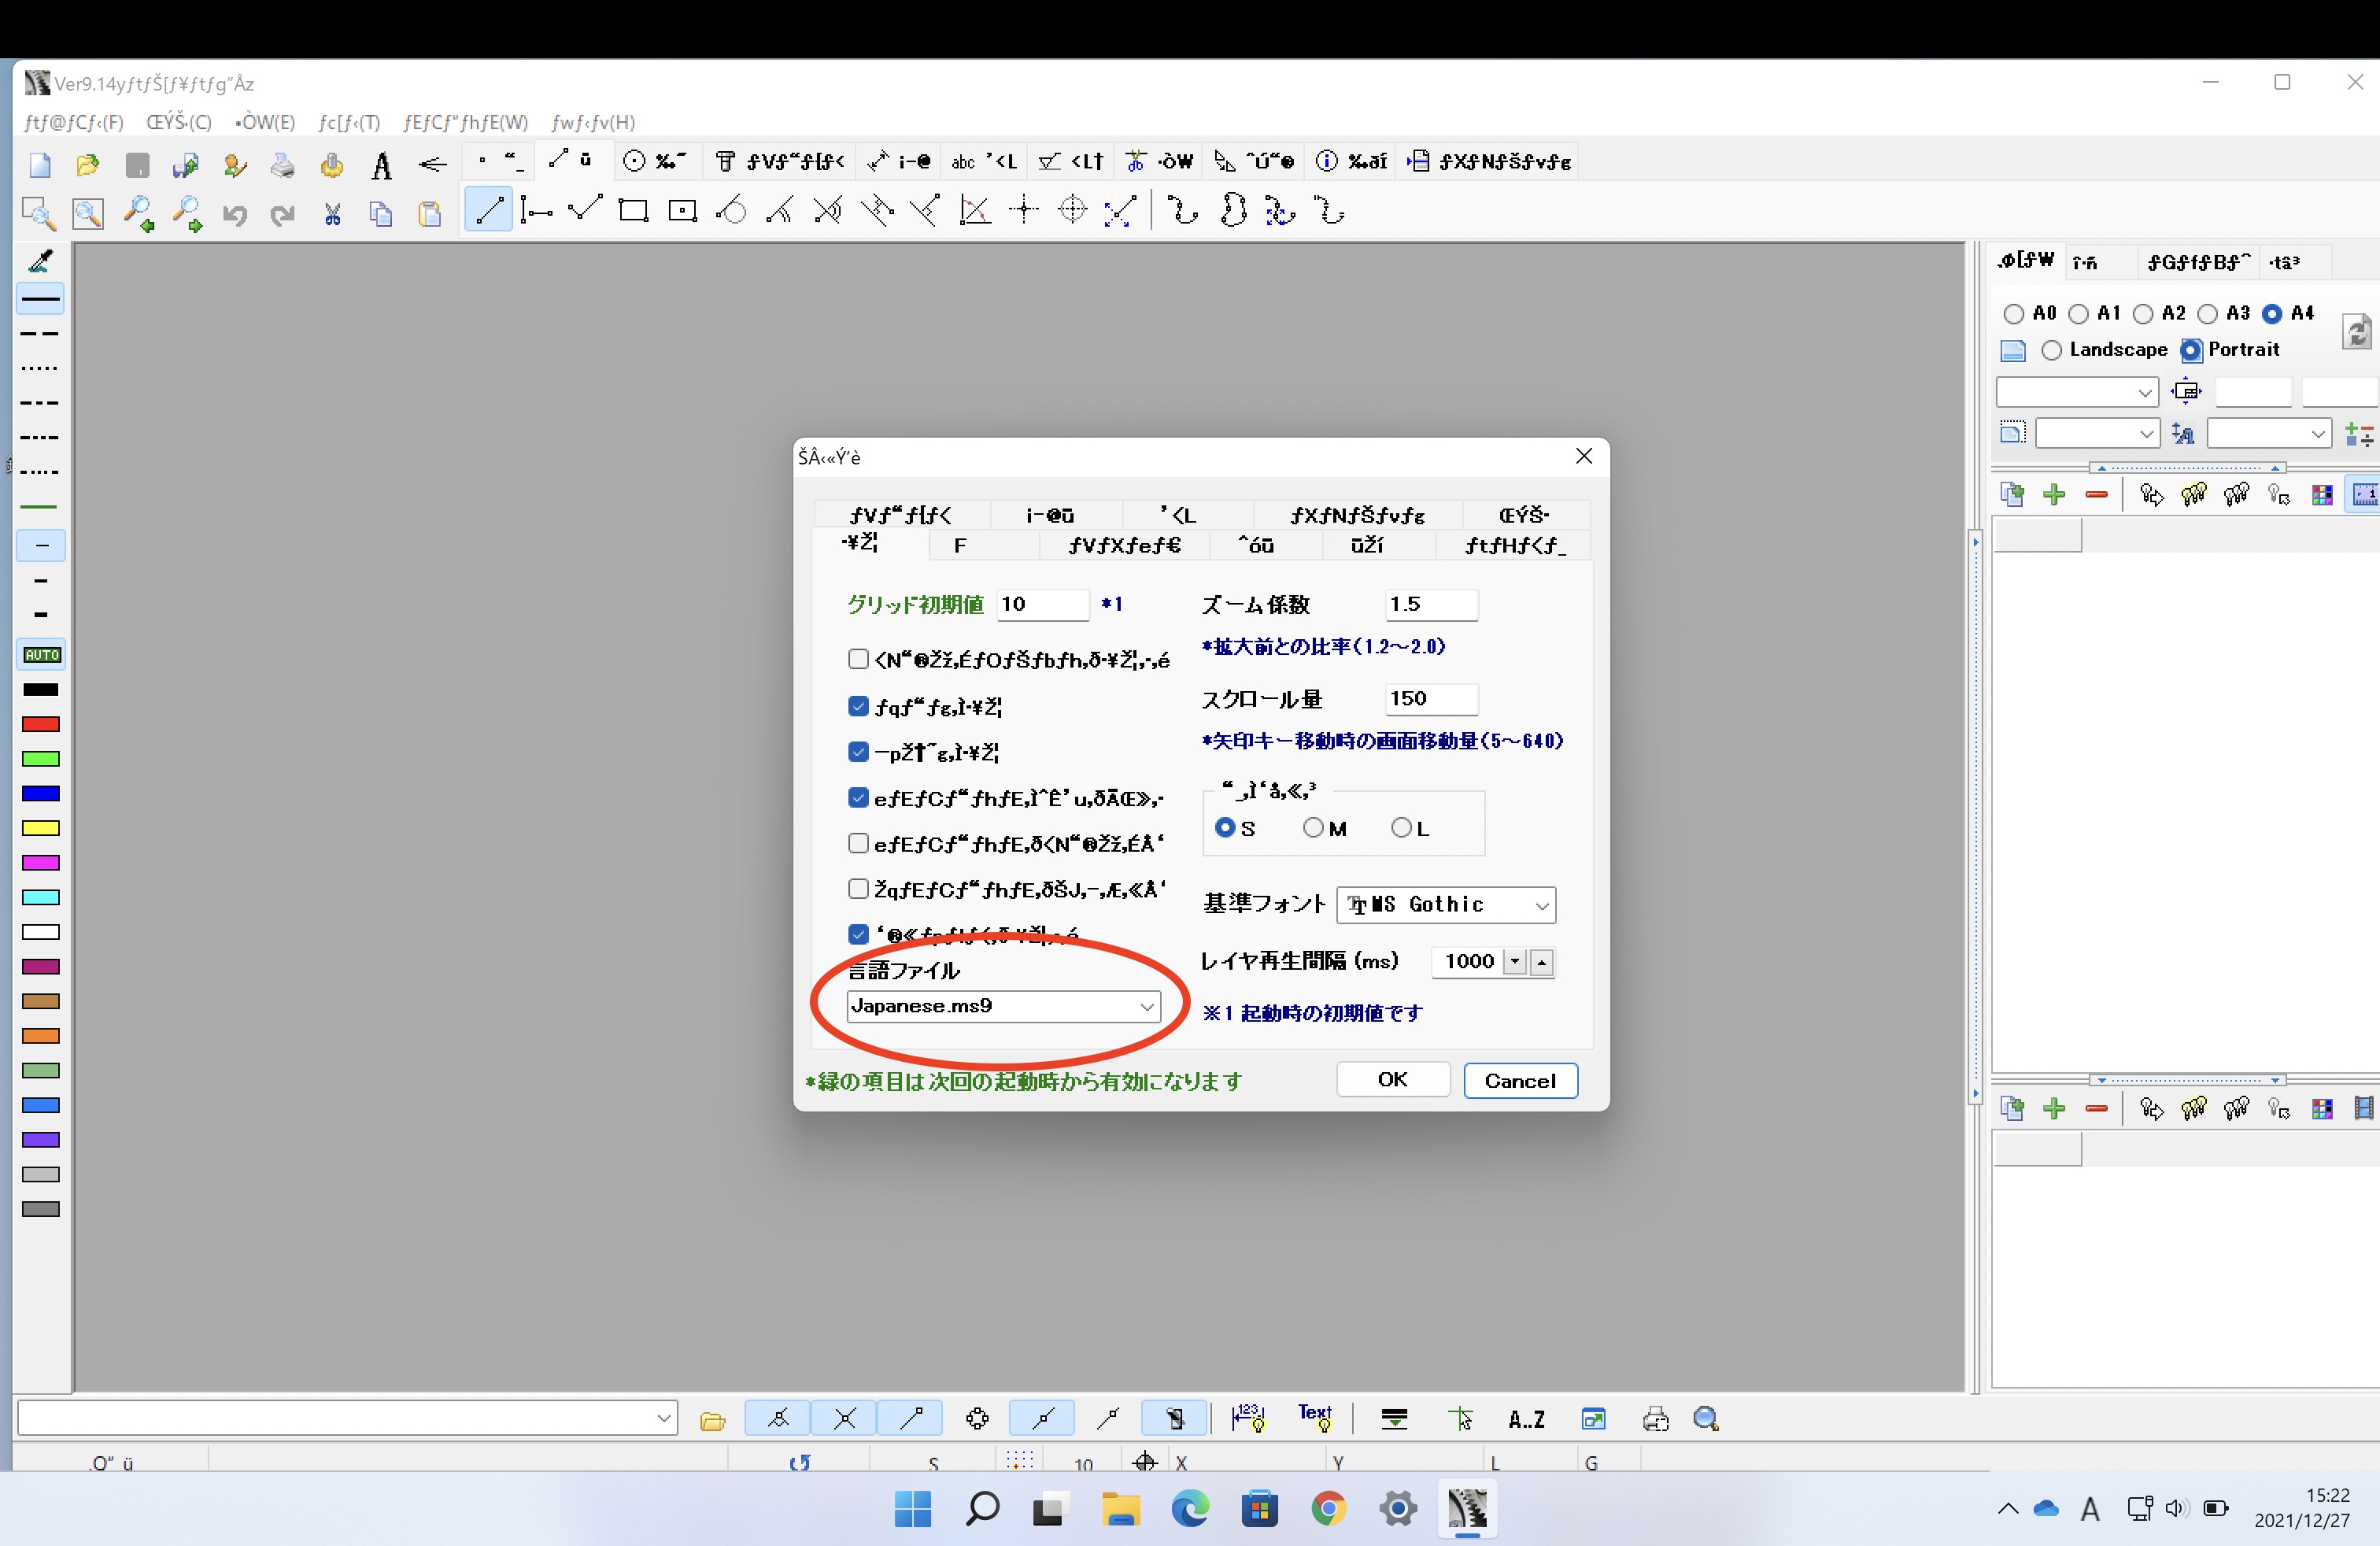This screenshot has width=2380, height=1546.
Task: Click the copy icon in toolbar
Action: pos(381,213)
